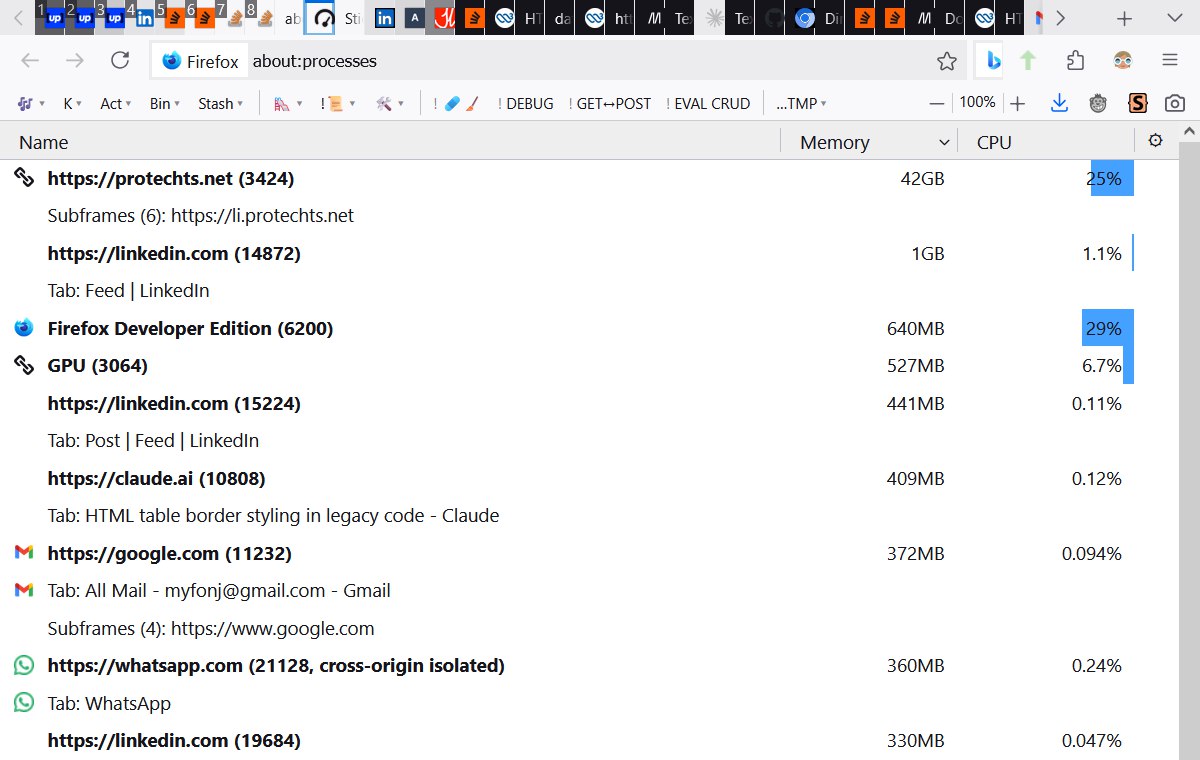This screenshot has width=1200, height=760.
Task: Reload the about:processes page
Action: pyautogui.click(x=120, y=61)
